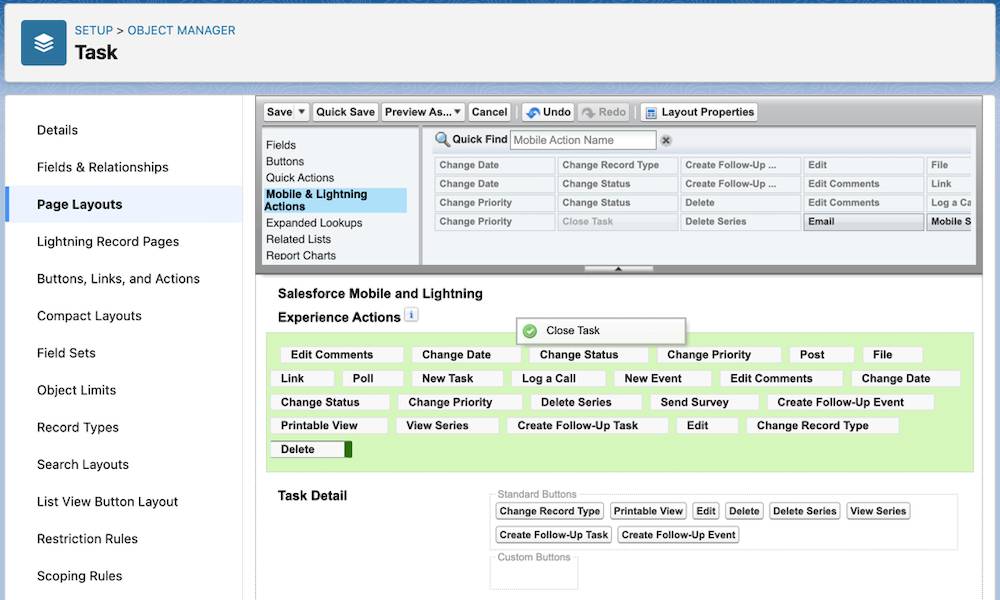
Task: Click the Task object layers icon
Action: click(x=43, y=43)
